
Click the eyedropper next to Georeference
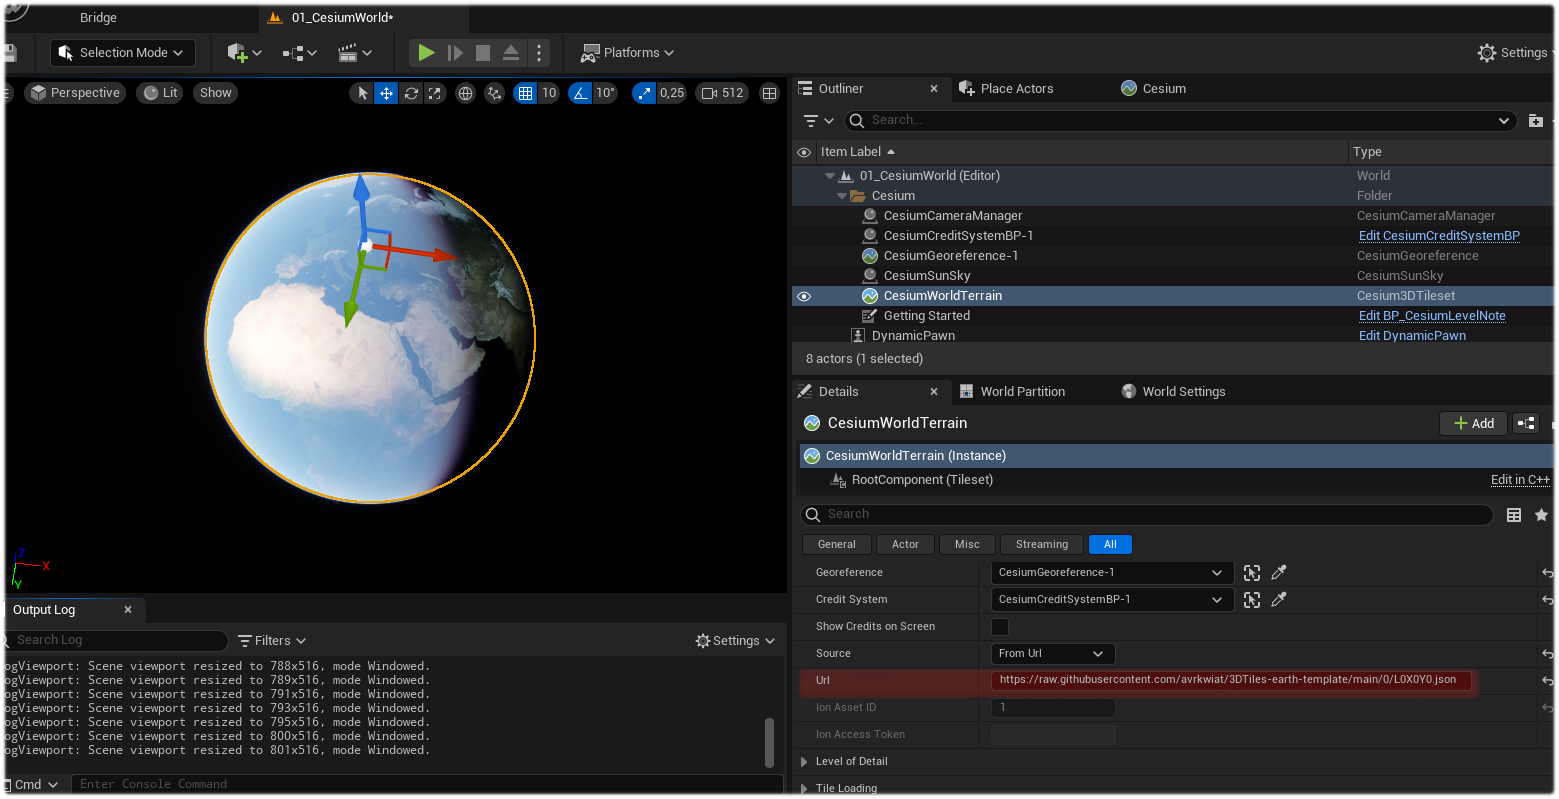(x=1278, y=572)
